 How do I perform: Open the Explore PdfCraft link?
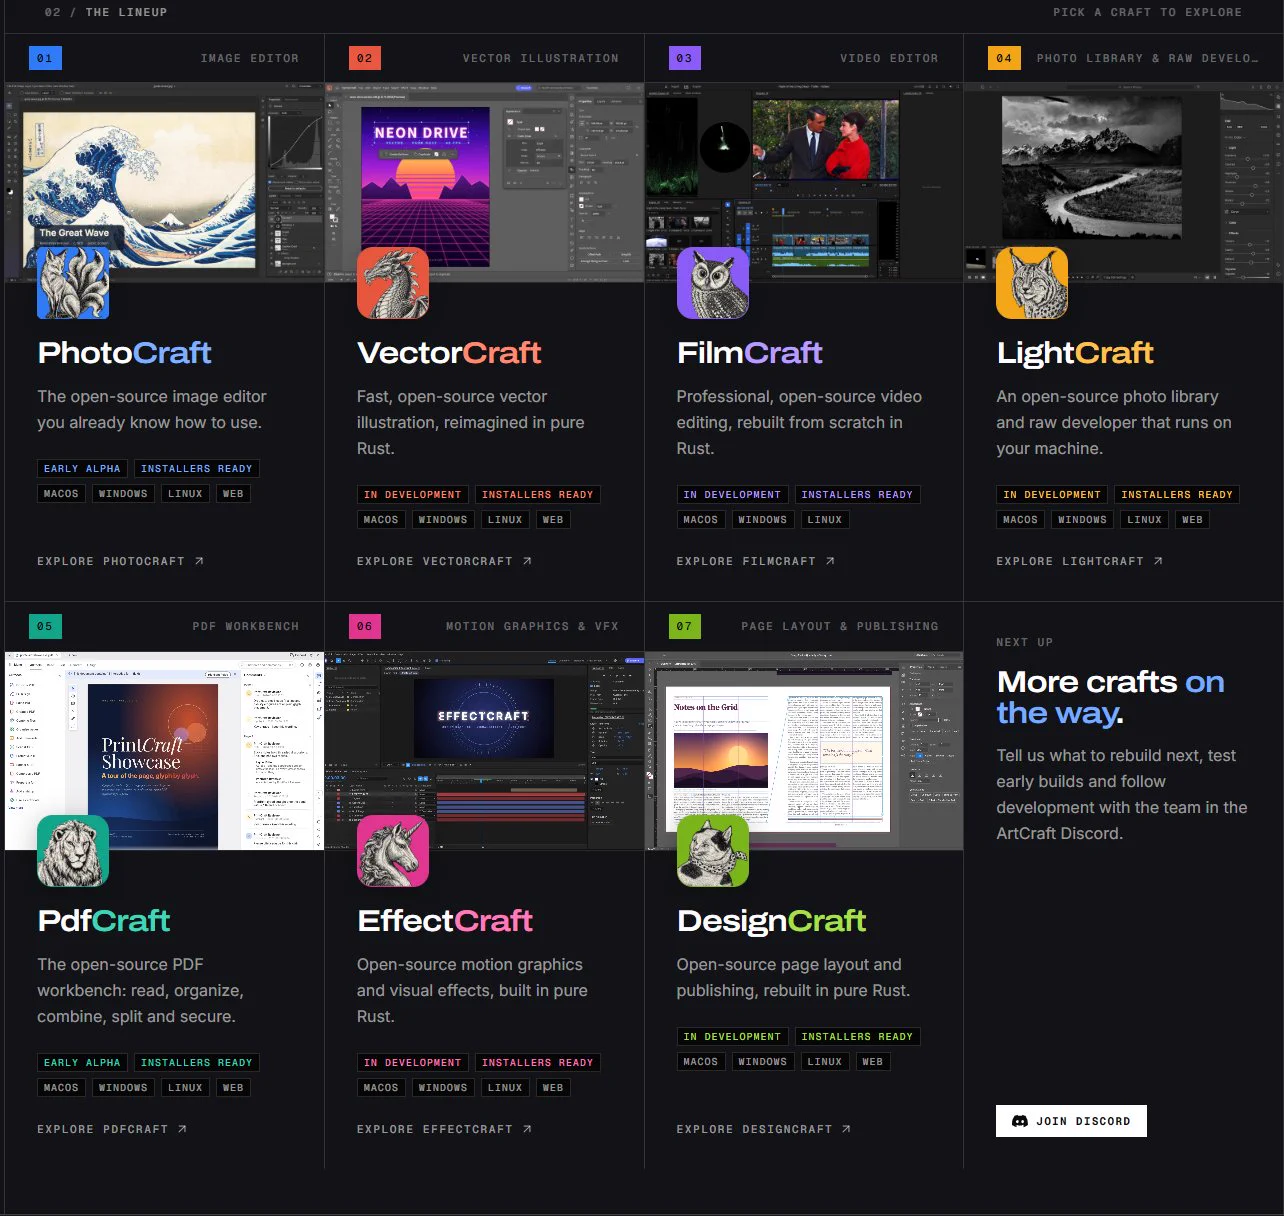[112, 1129]
